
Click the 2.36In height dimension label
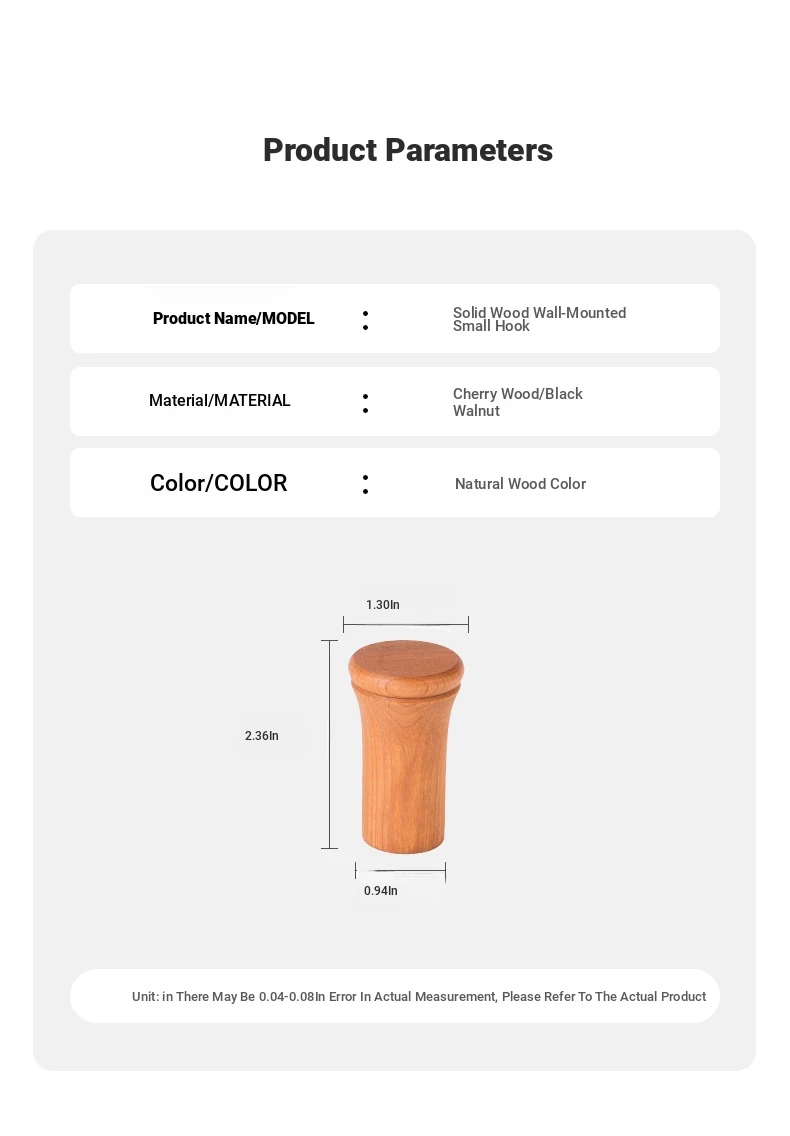[x=262, y=735]
